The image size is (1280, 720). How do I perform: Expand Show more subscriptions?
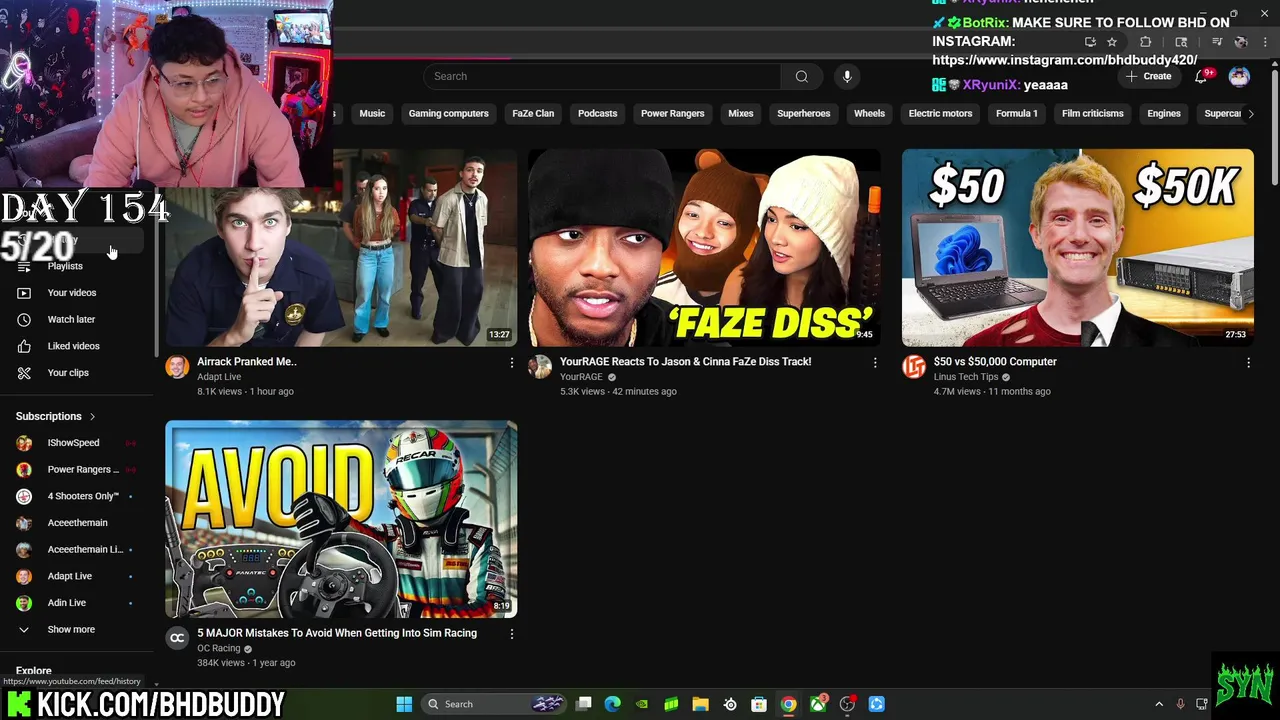71,630
